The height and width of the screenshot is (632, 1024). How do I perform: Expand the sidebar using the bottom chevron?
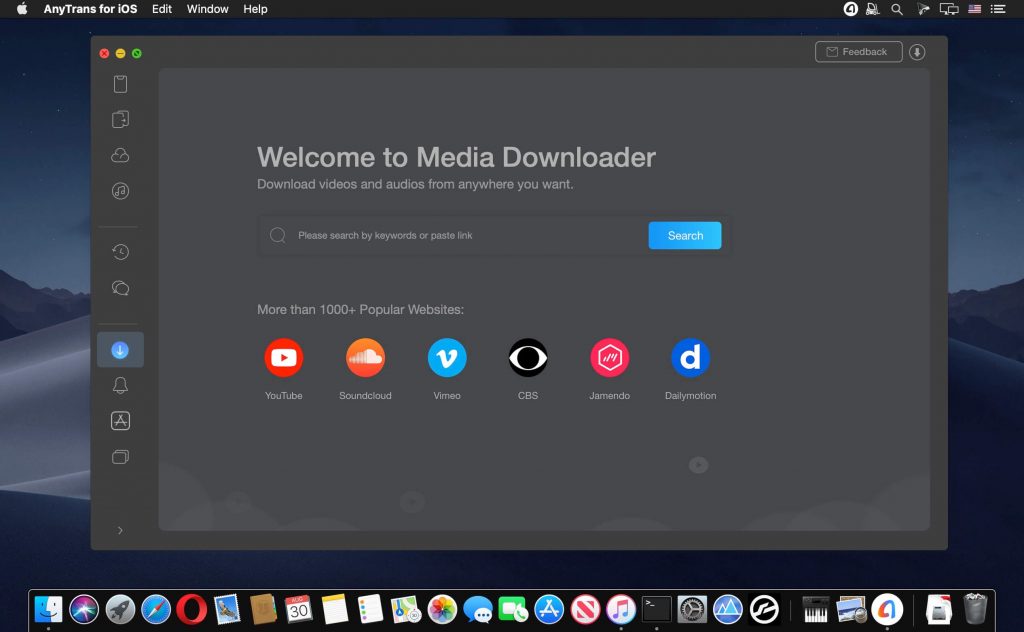120,530
